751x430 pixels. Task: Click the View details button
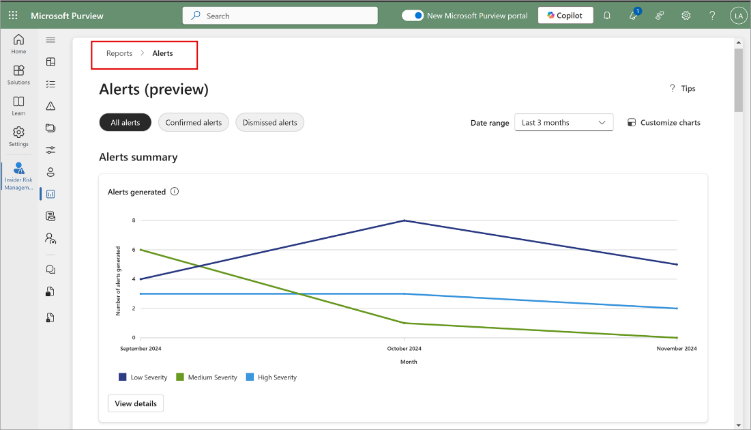(136, 403)
